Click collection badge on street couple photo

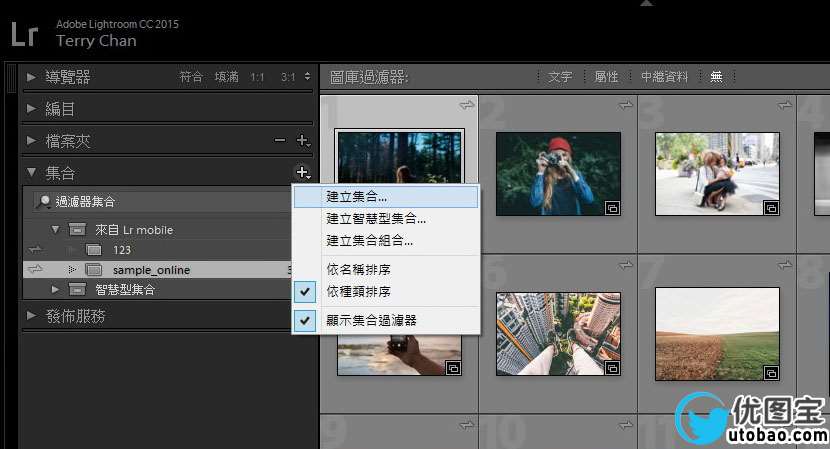[x=771, y=208]
